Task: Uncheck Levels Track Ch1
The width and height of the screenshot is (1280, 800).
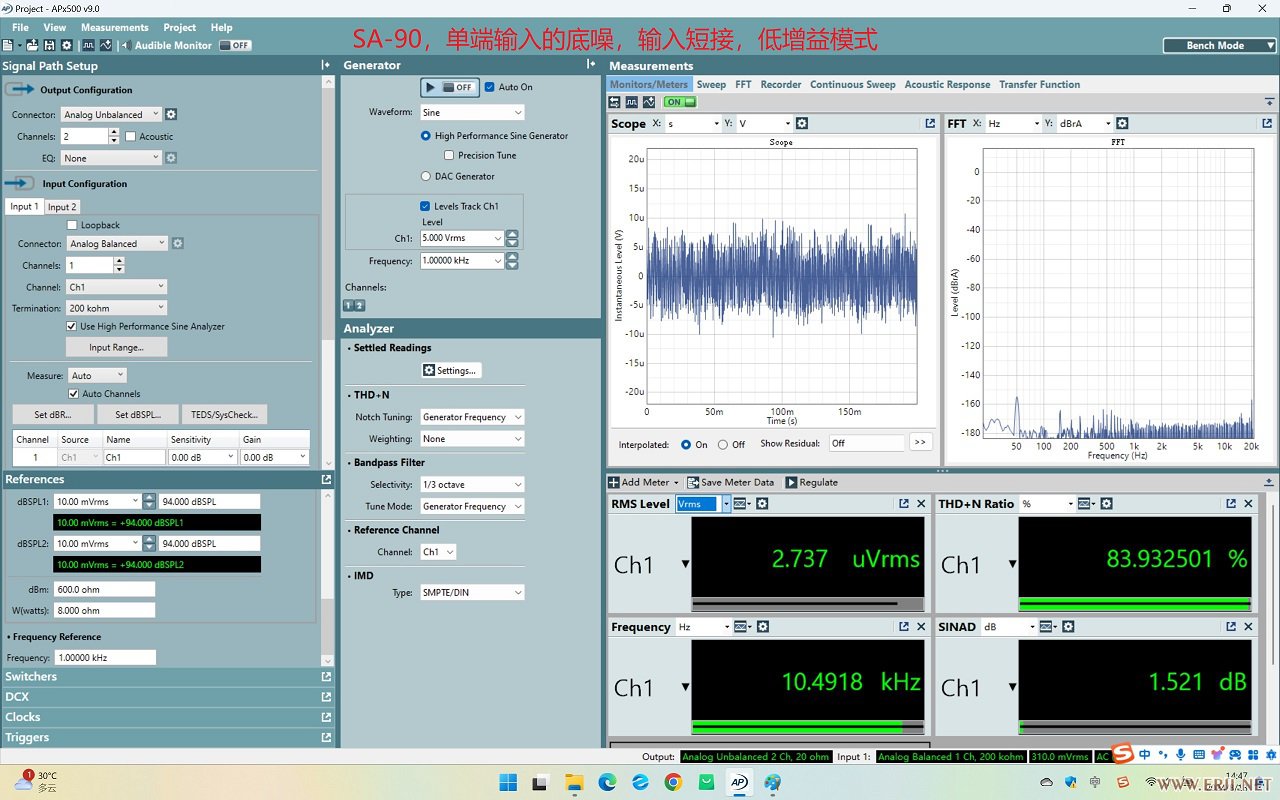Action: (425, 206)
